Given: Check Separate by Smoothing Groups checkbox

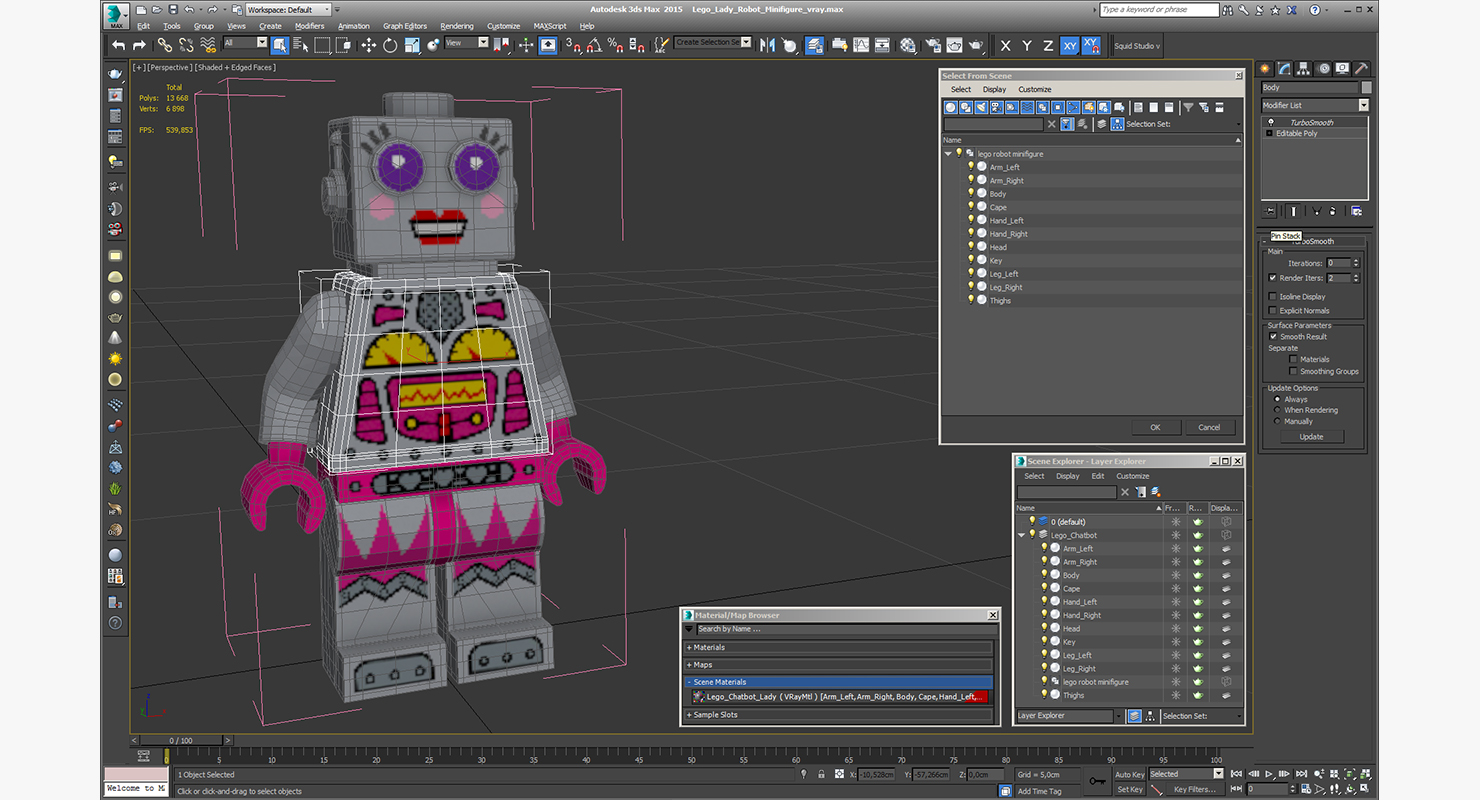Looking at the screenshot, I should 1293,371.
